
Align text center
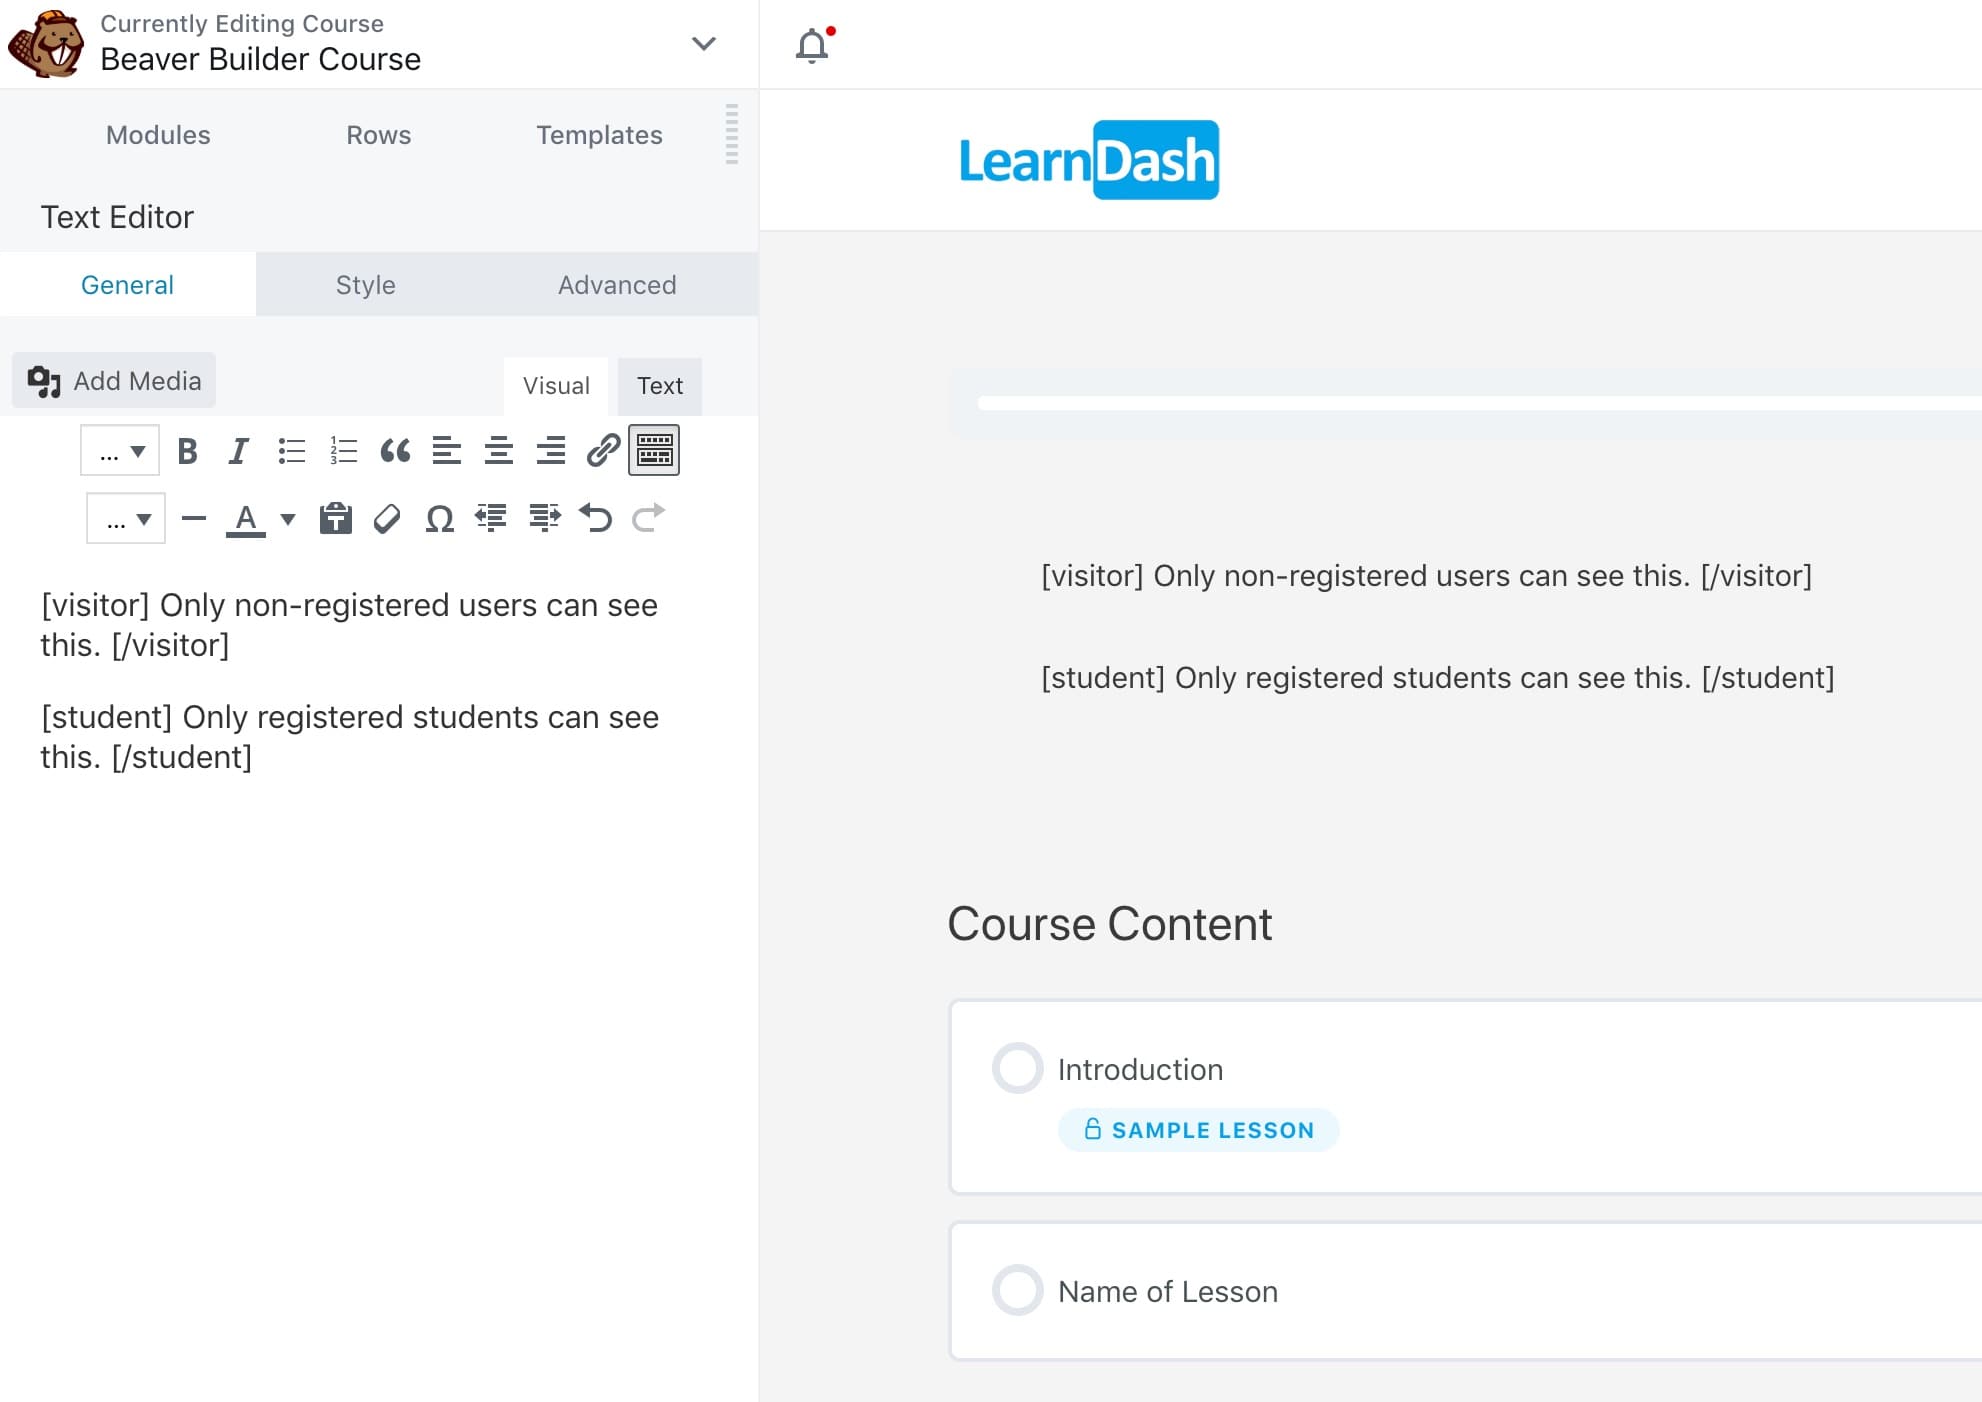click(x=499, y=451)
